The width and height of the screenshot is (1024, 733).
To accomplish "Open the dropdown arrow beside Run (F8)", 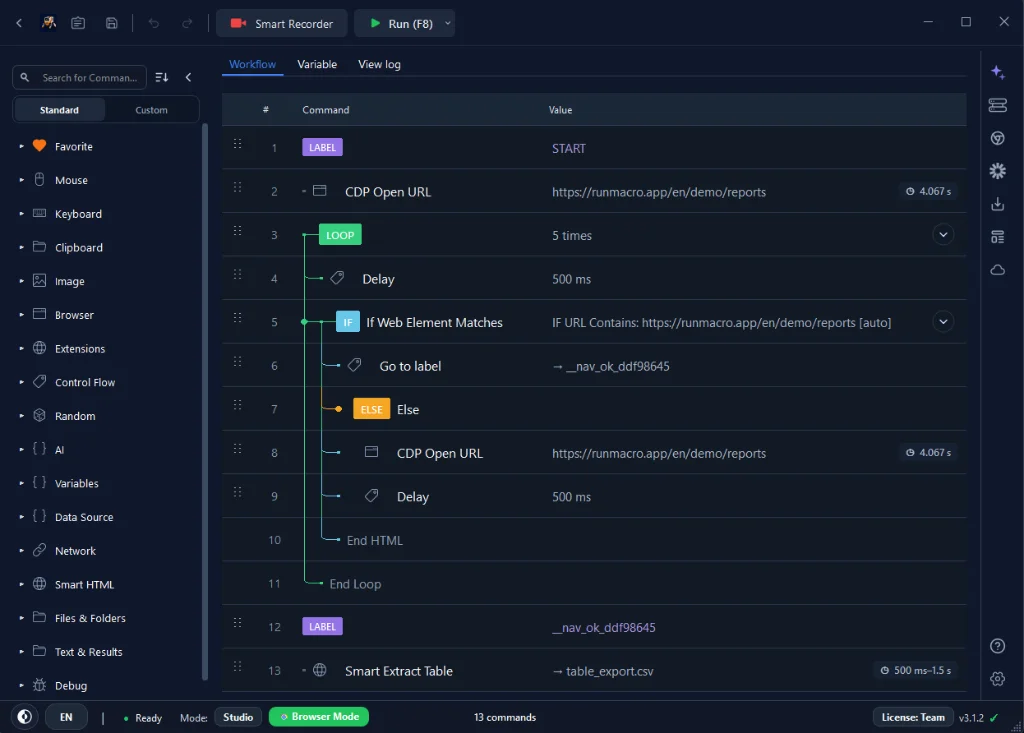I will point(448,24).
